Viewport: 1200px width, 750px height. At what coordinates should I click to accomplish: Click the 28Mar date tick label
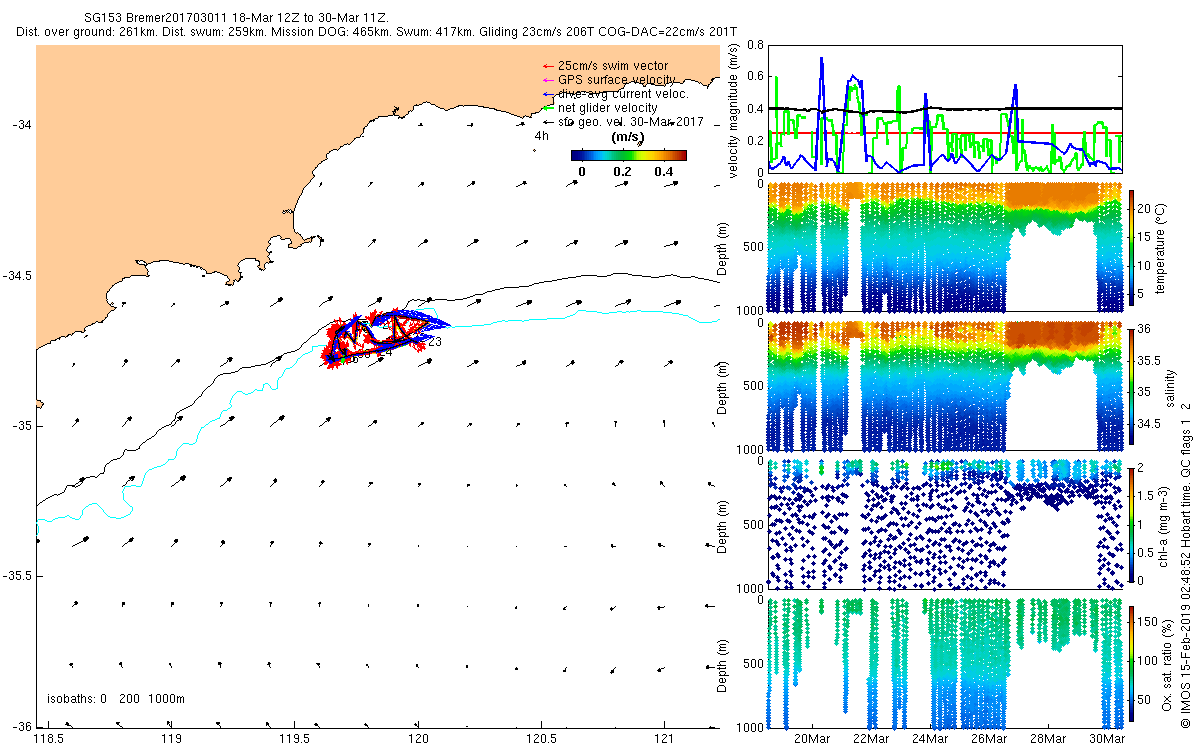pos(1049,739)
